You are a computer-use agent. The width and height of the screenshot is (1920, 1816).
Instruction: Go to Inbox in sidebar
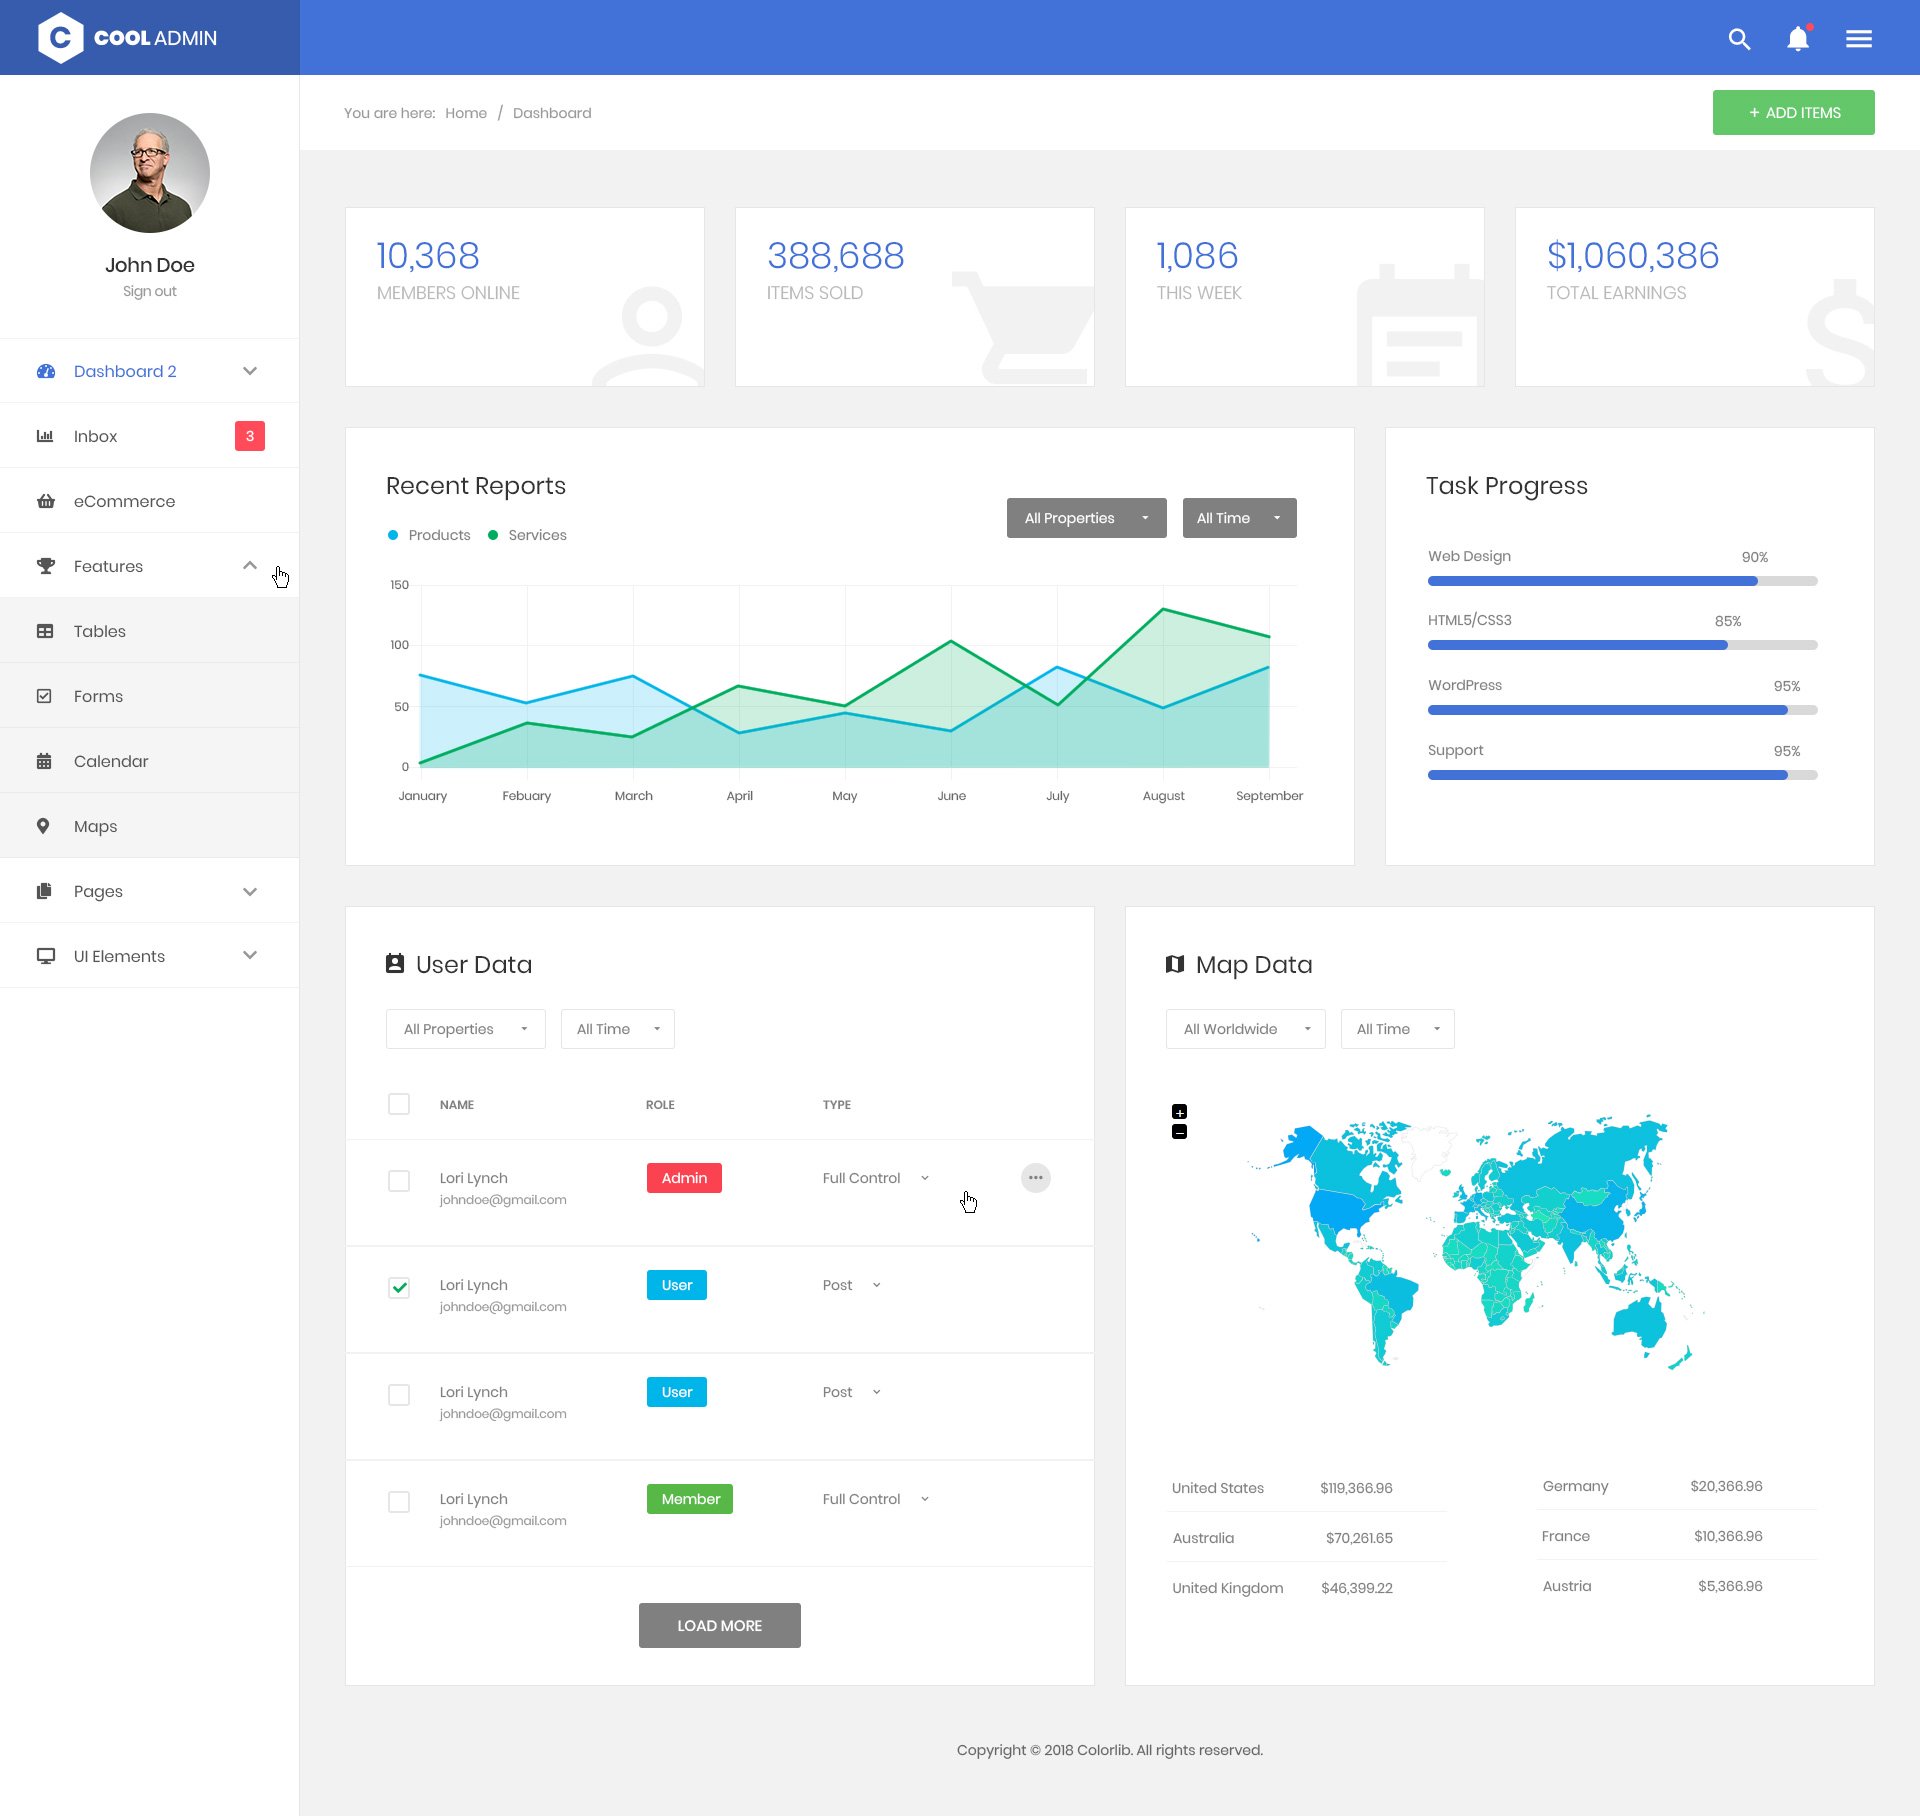pyautogui.click(x=96, y=436)
